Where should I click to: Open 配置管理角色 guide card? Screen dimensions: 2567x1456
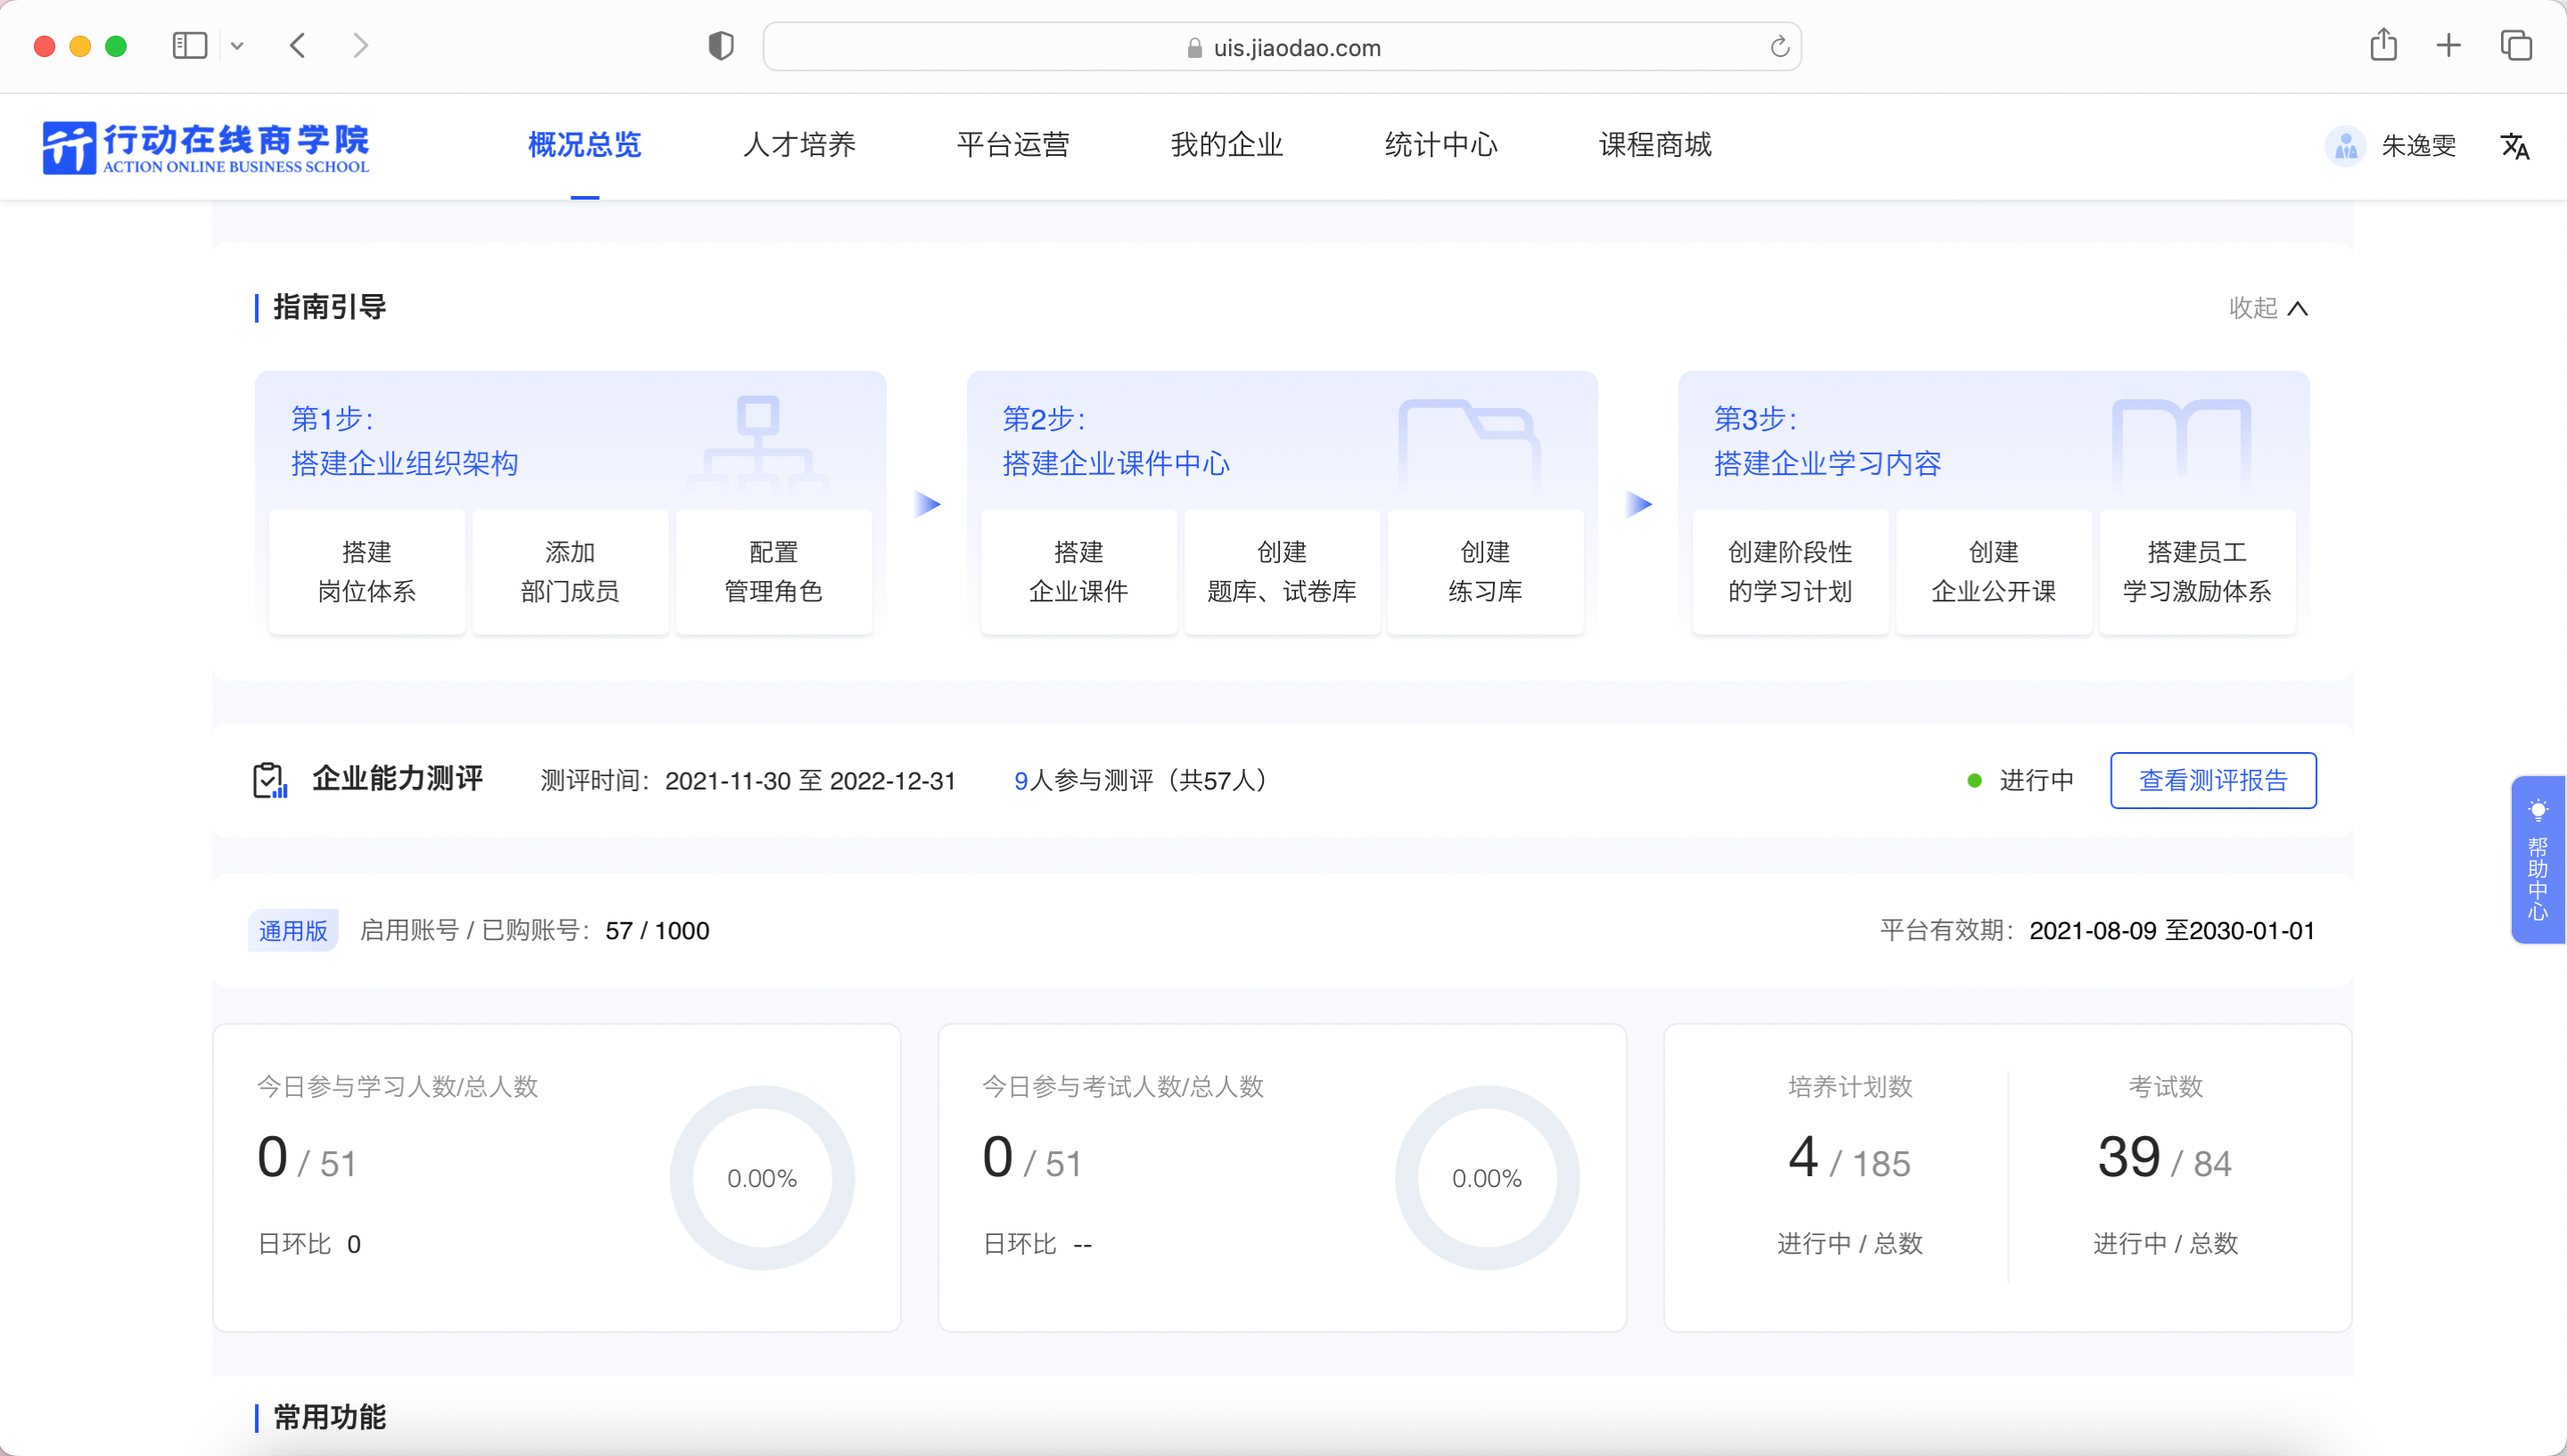[x=774, y=572]
